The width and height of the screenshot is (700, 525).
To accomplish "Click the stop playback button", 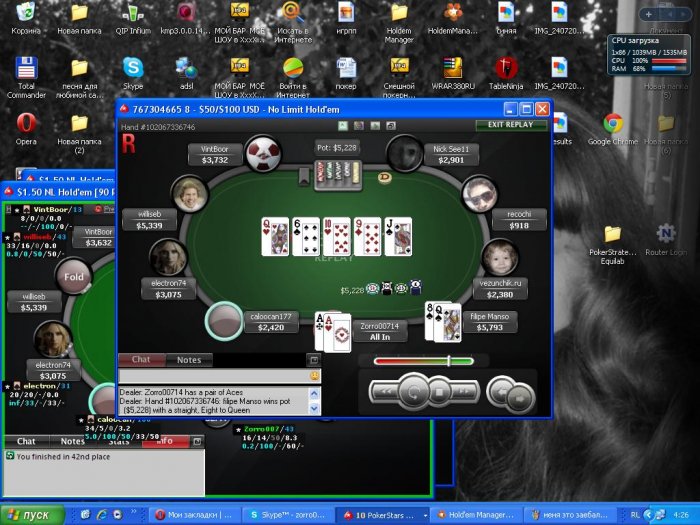I will (x=439, y=392).
